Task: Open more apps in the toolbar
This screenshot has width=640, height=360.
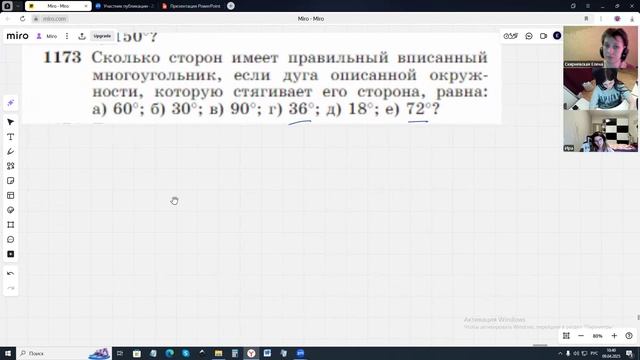Action: [11, 254]
